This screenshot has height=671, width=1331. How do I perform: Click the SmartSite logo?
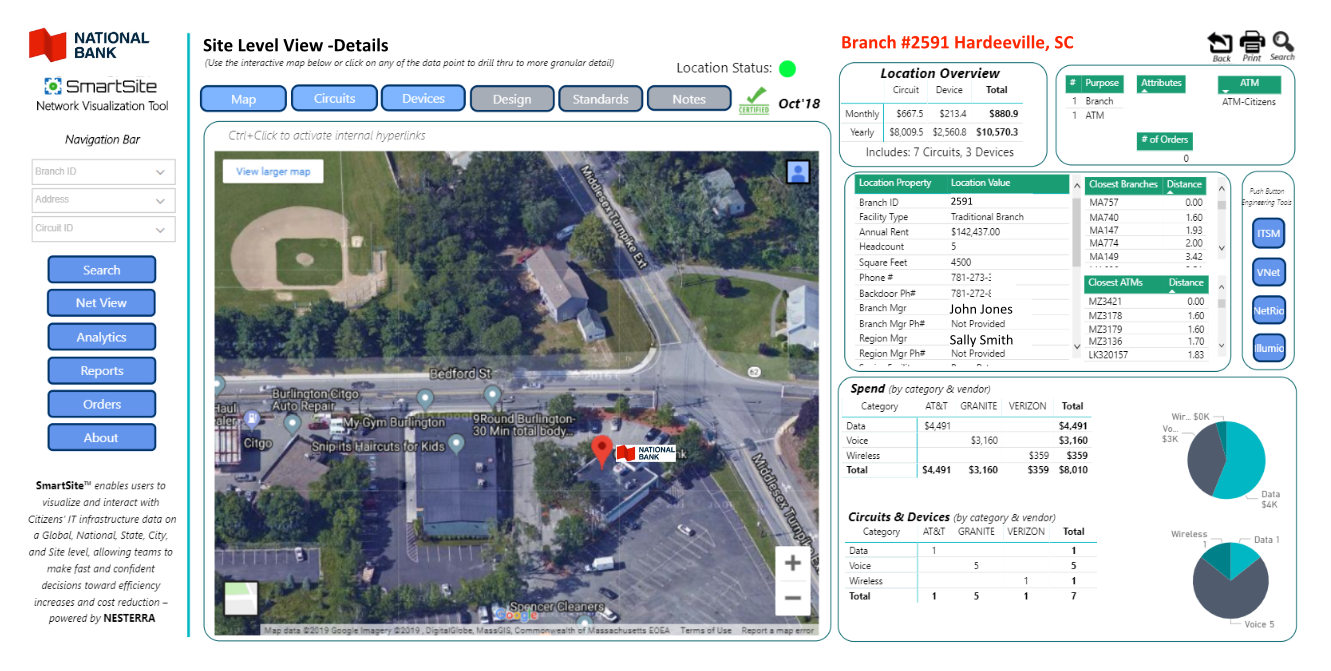pos(101,86)
